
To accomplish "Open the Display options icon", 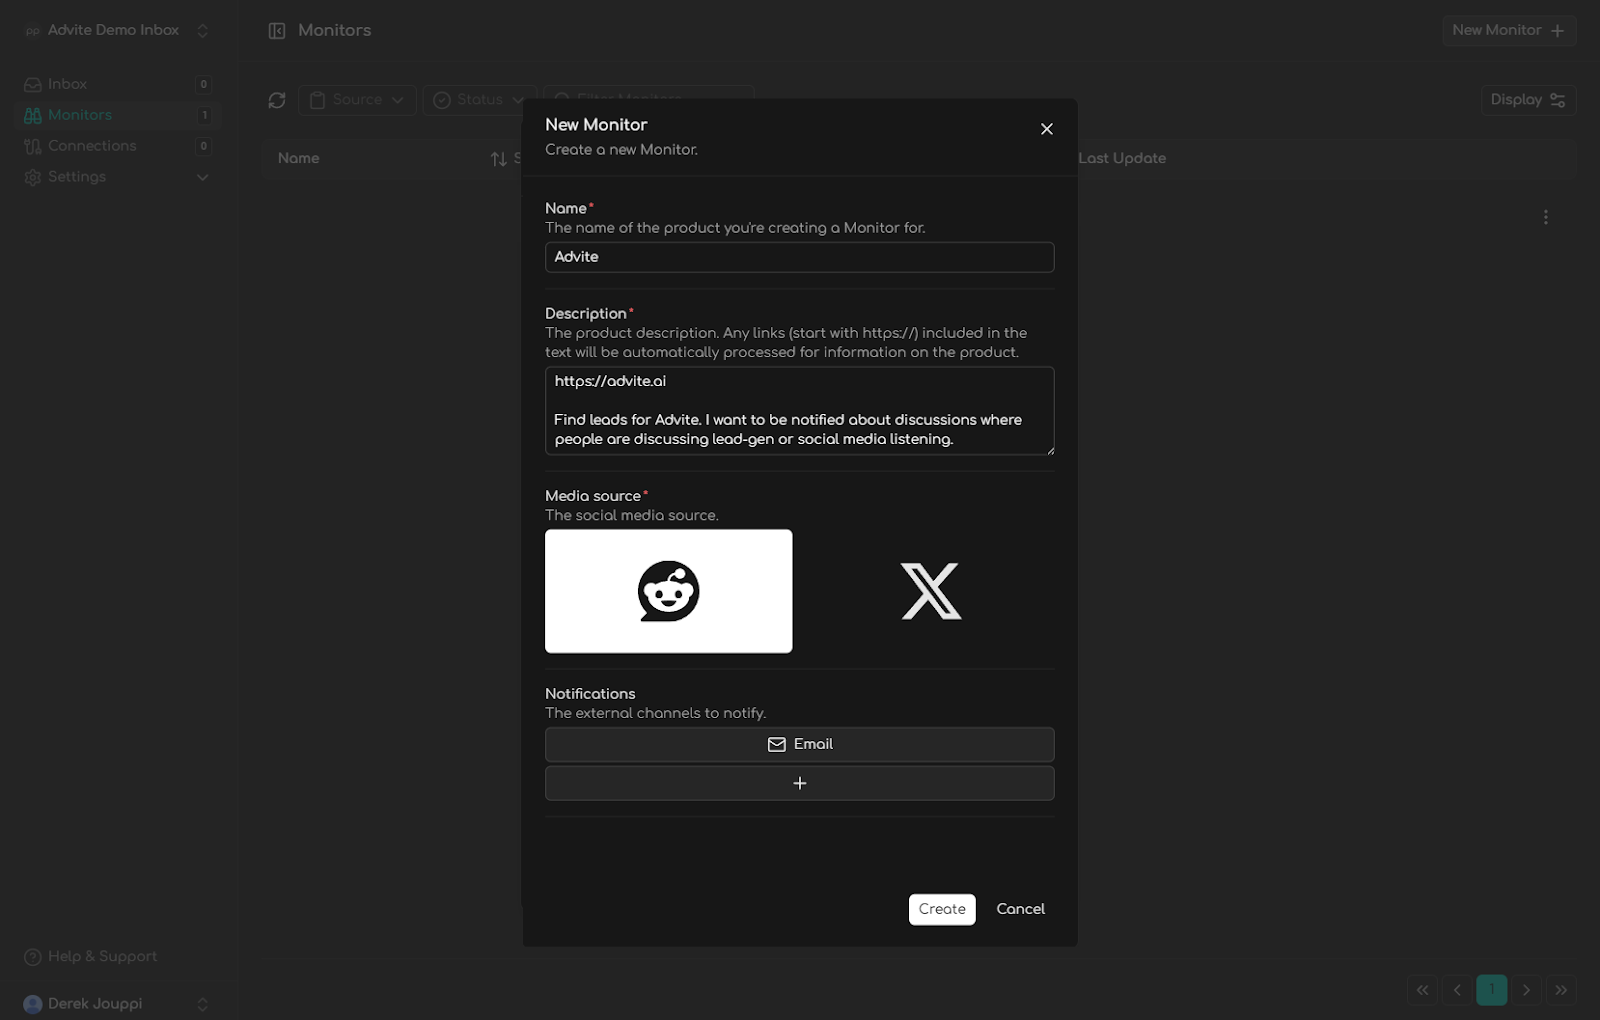I will [x=1557, y=100].
